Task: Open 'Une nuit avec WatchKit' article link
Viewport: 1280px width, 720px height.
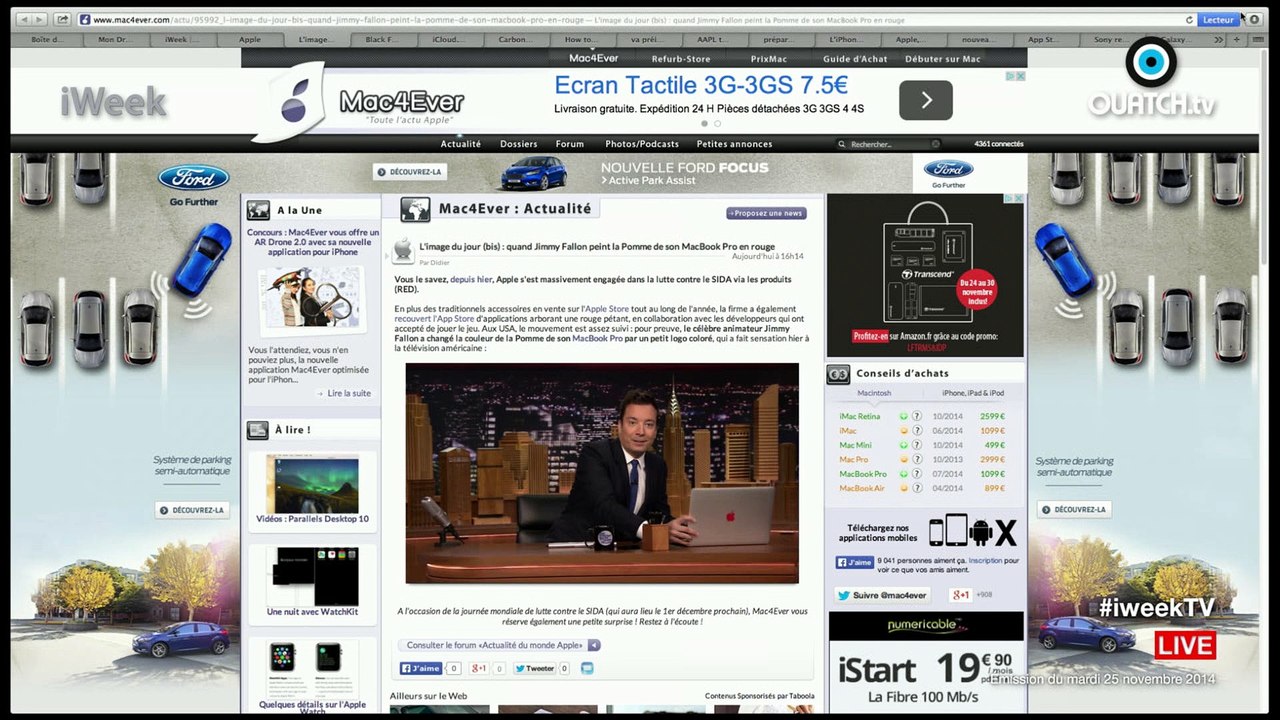Action: [x=312, y=611]
